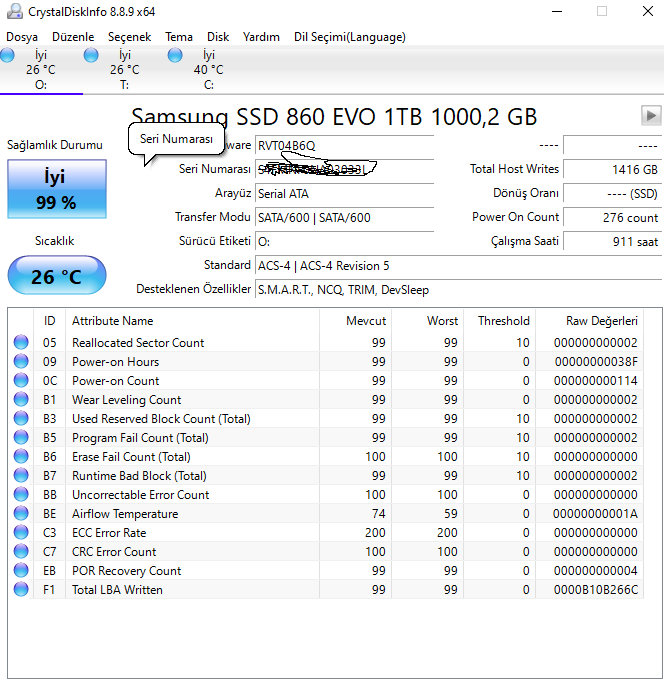The image size is (664, 679).
Task: Click the 26 °C temperature button
Action: tap(57, 275)
